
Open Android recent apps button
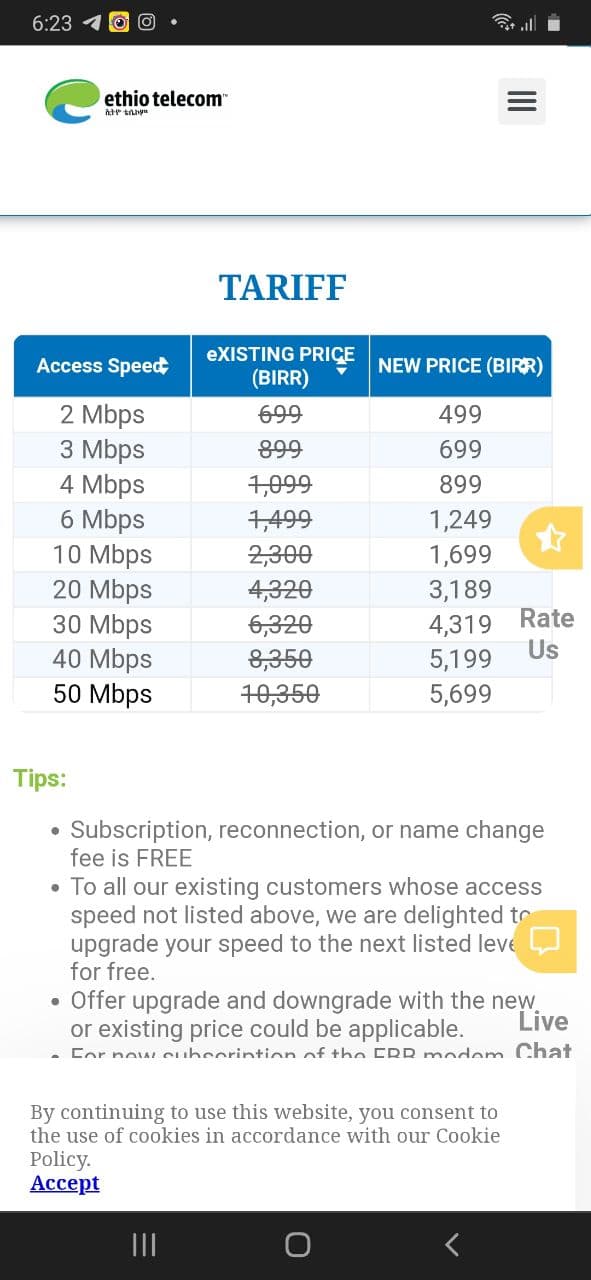[144, 1244]
